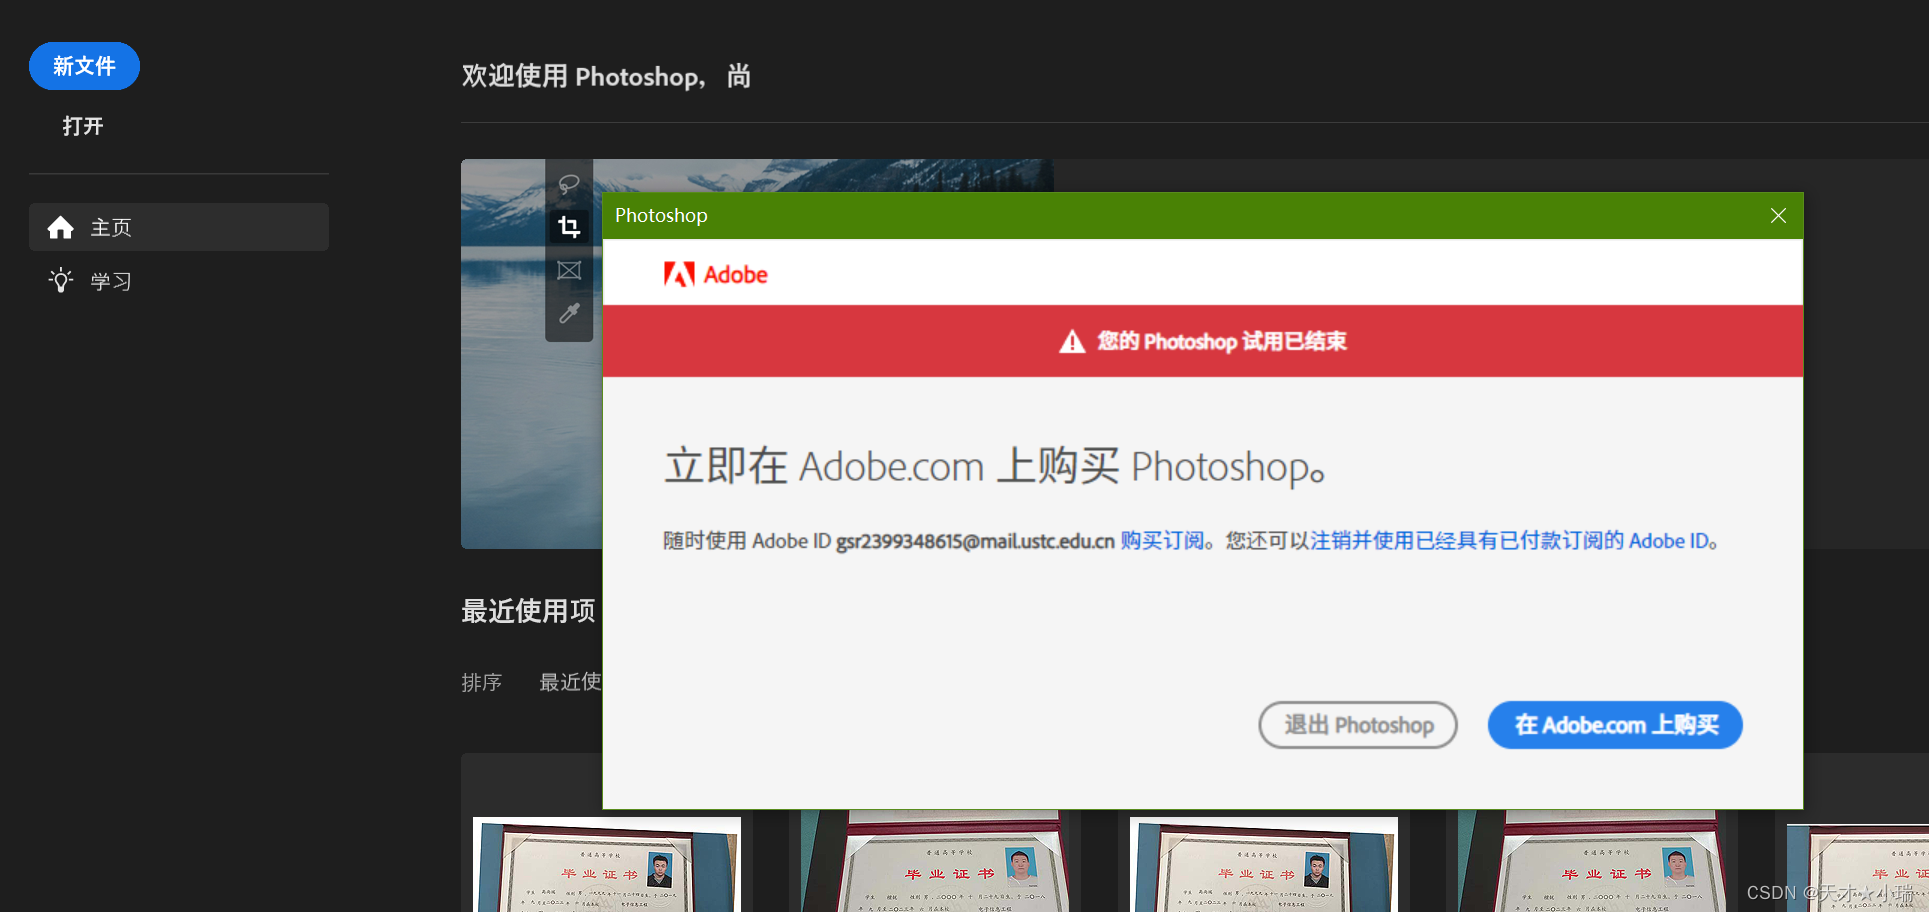1929x912 pixels.
Task: Click the 最近使用项 heading
Action: 528,611
